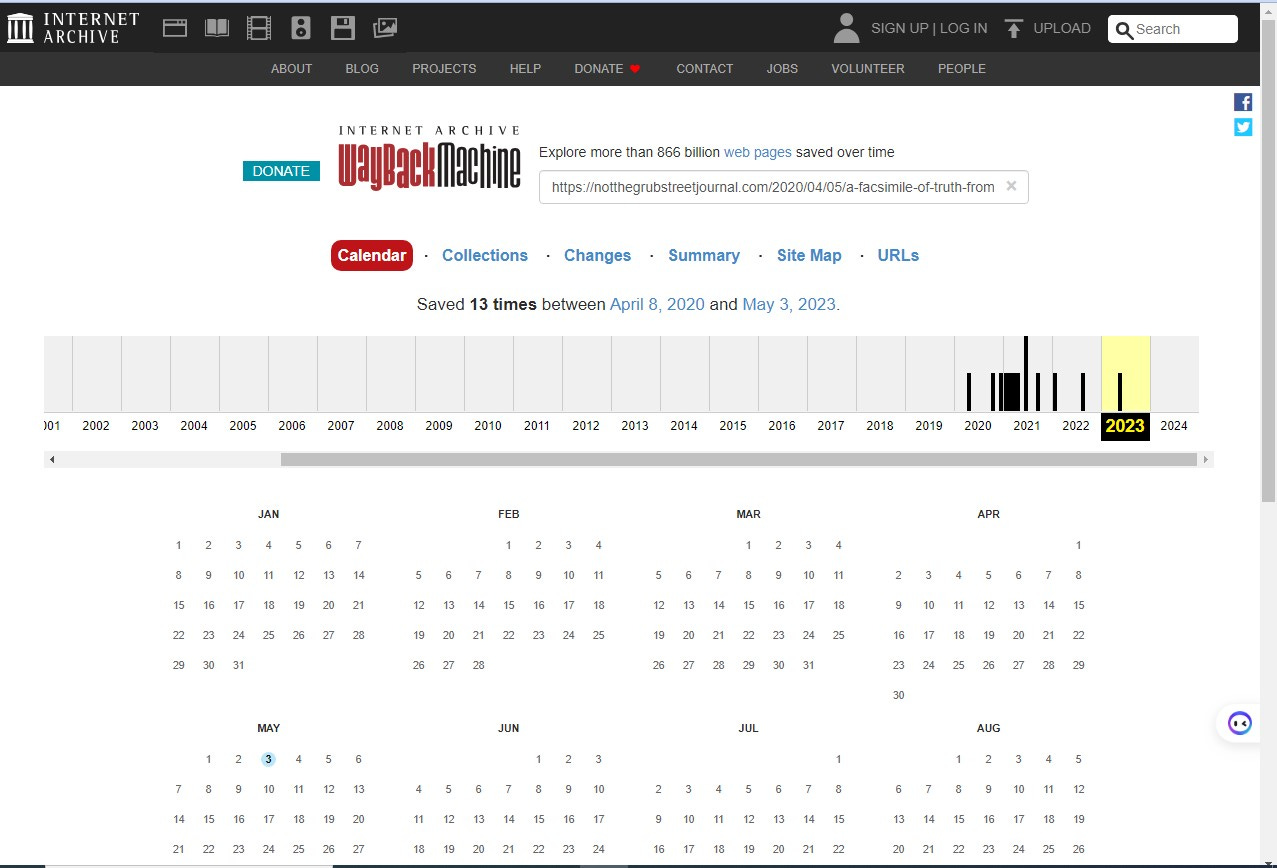
Task: Click the left arrow of the timeline scrollbar
Action: [x=52, y=459]
